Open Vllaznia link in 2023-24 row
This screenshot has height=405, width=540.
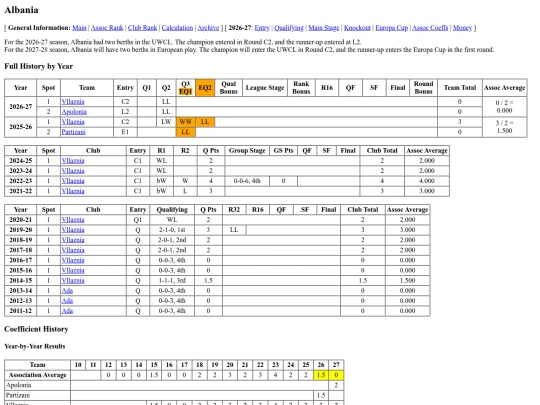(73, 171)
